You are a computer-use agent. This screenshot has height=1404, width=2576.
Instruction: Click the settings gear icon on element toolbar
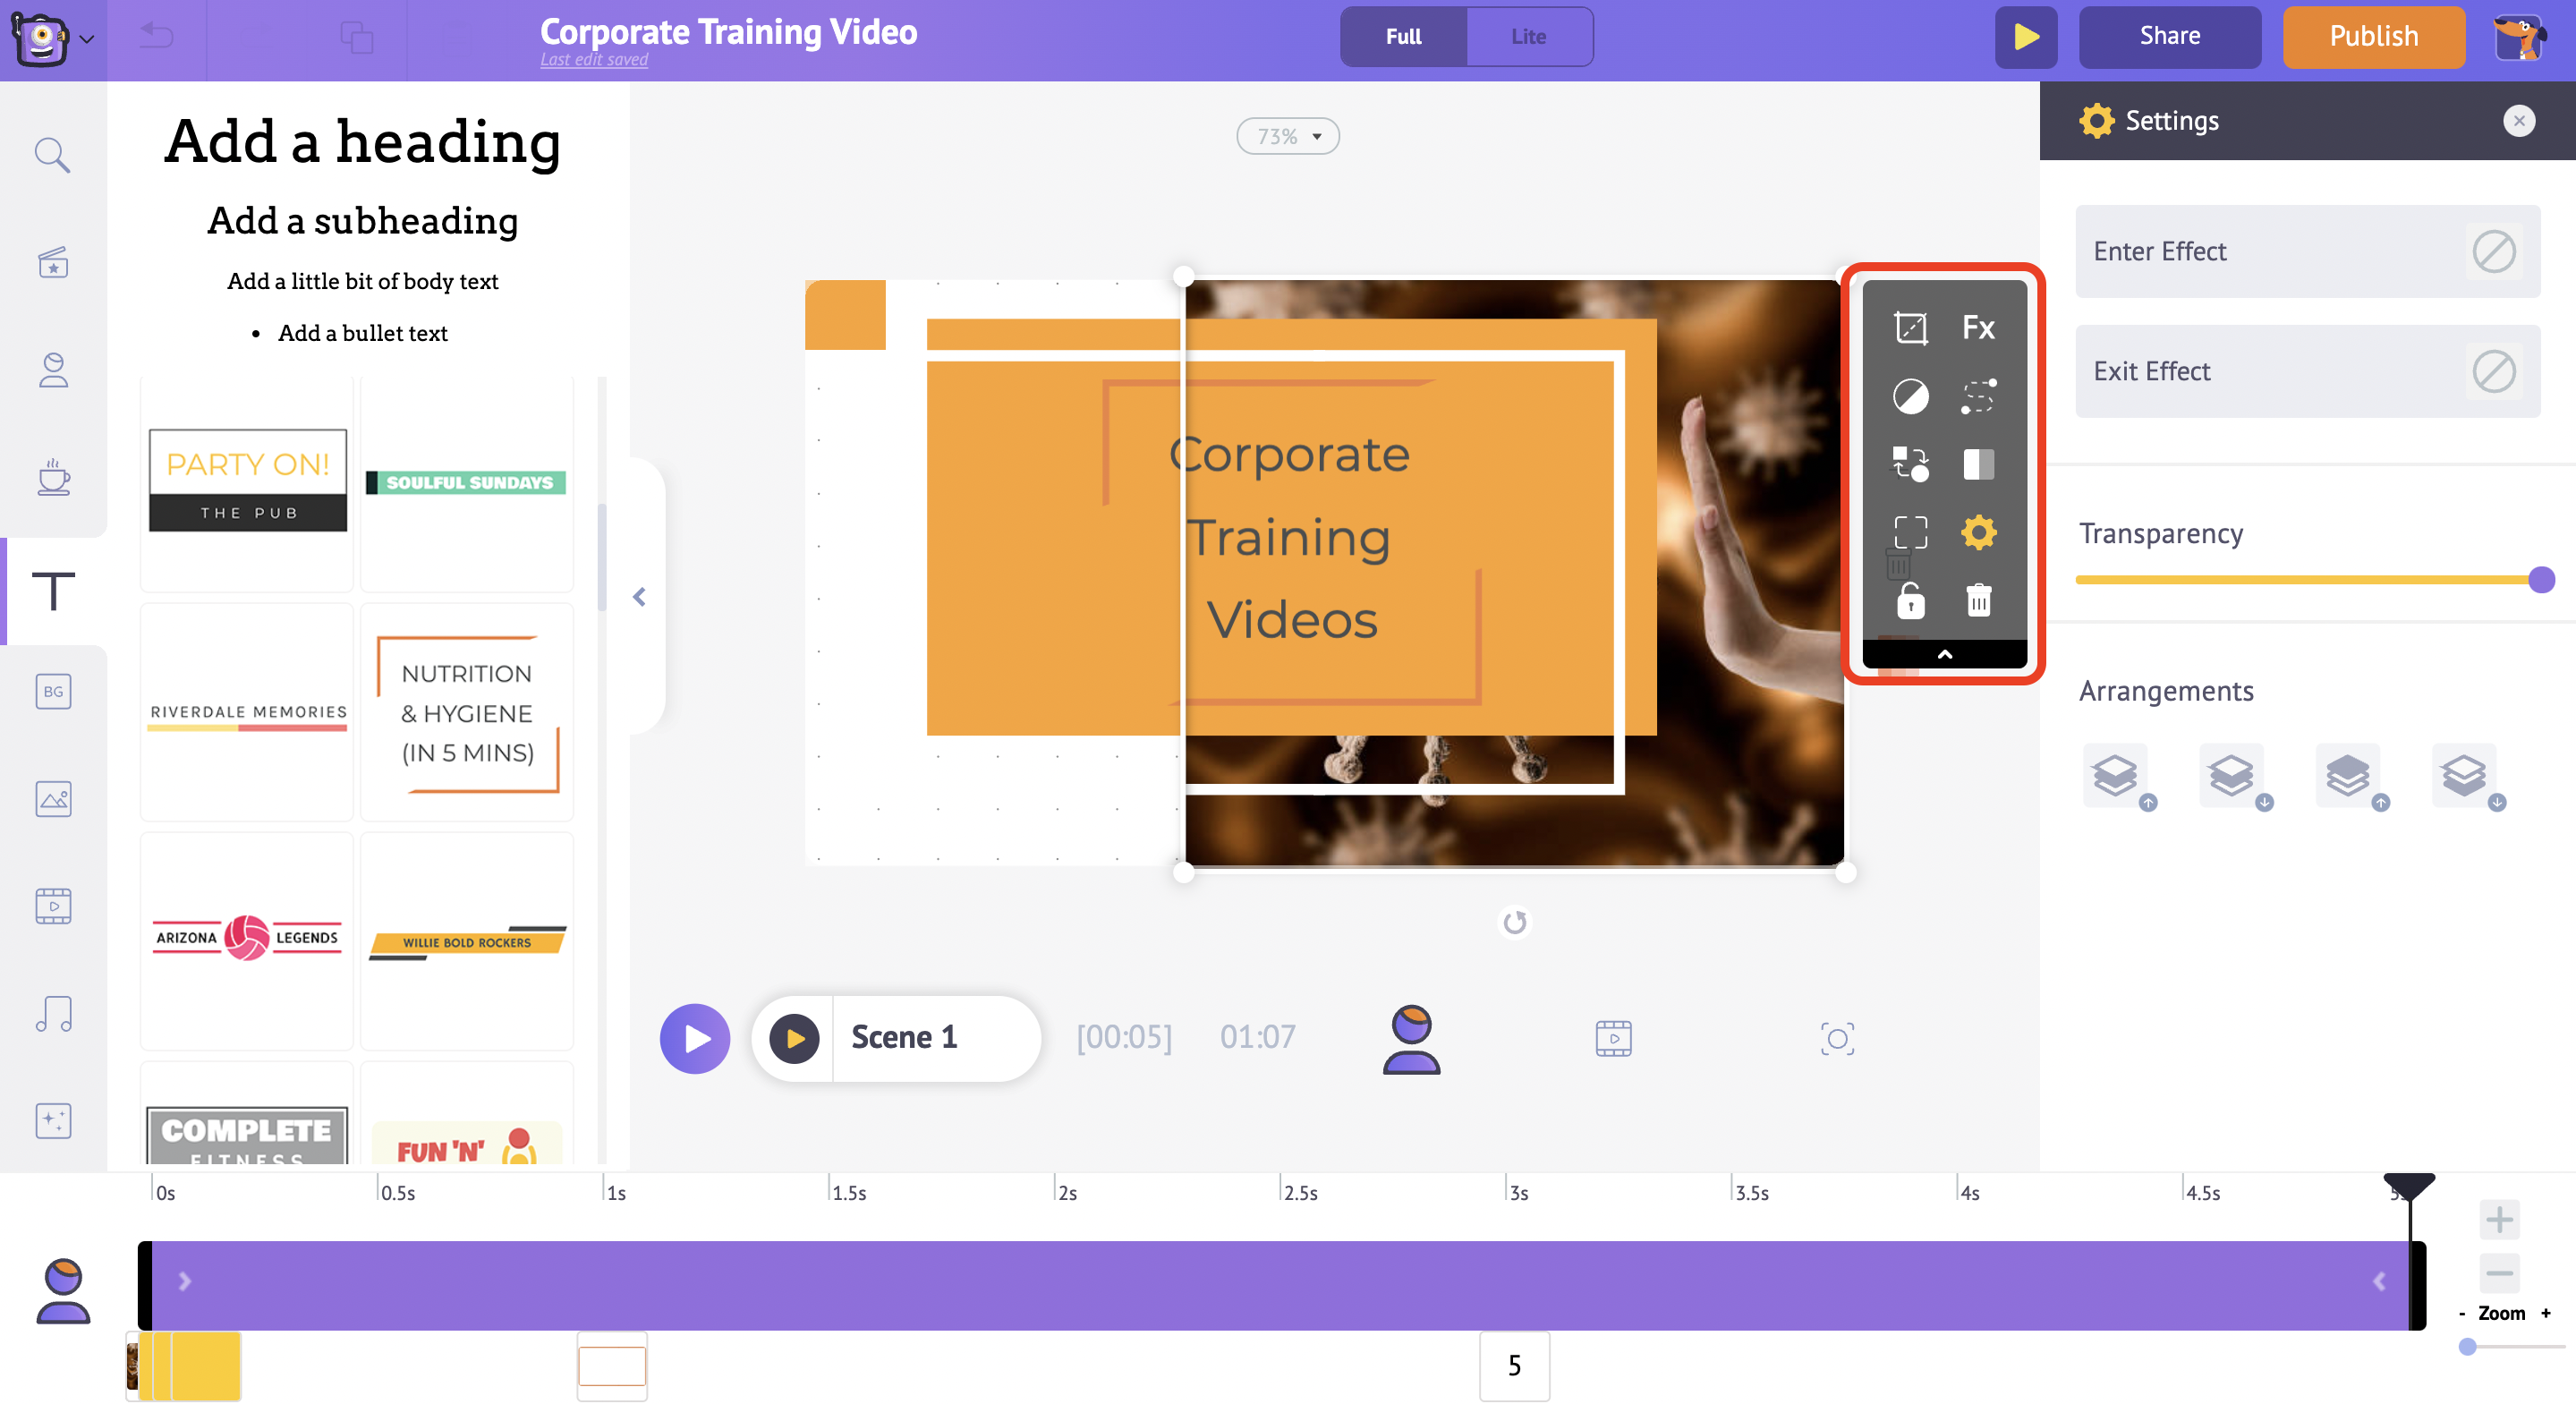[x=1977, y=532]
